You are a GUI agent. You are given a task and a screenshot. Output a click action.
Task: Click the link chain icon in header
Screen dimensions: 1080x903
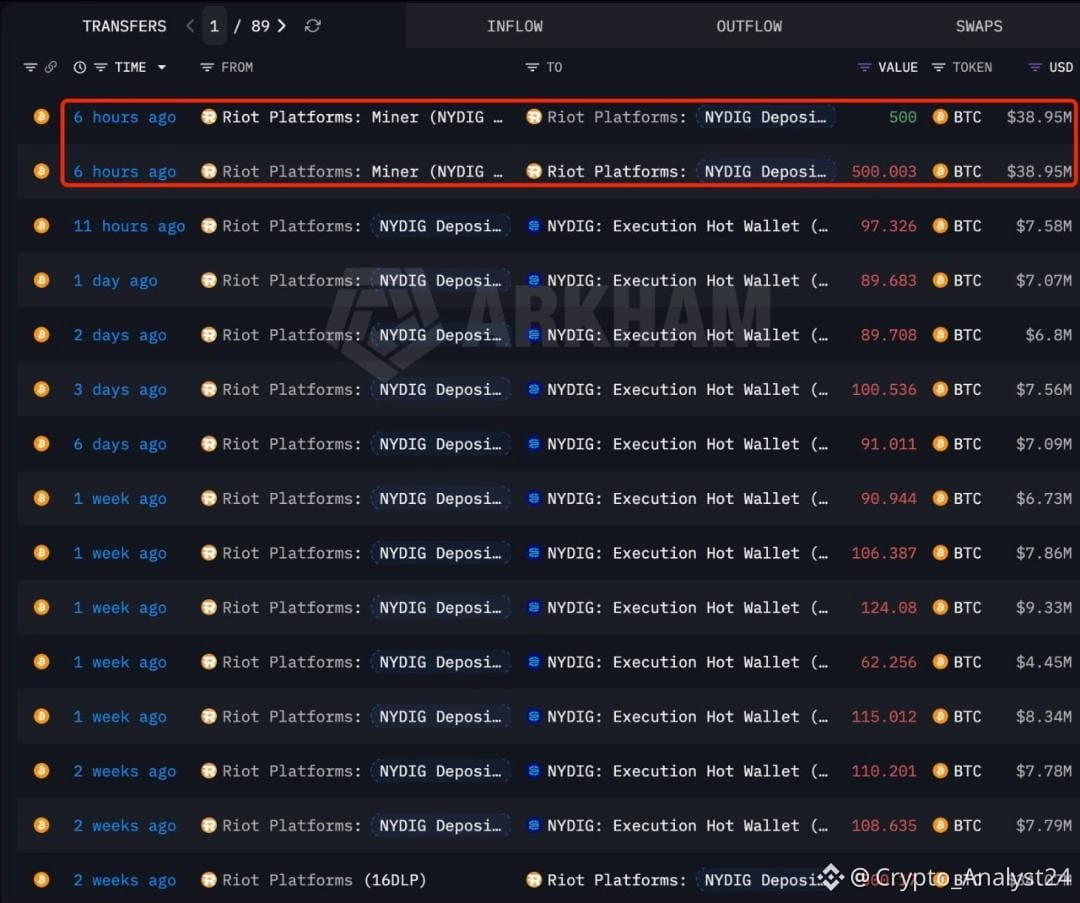click(51, 68)
